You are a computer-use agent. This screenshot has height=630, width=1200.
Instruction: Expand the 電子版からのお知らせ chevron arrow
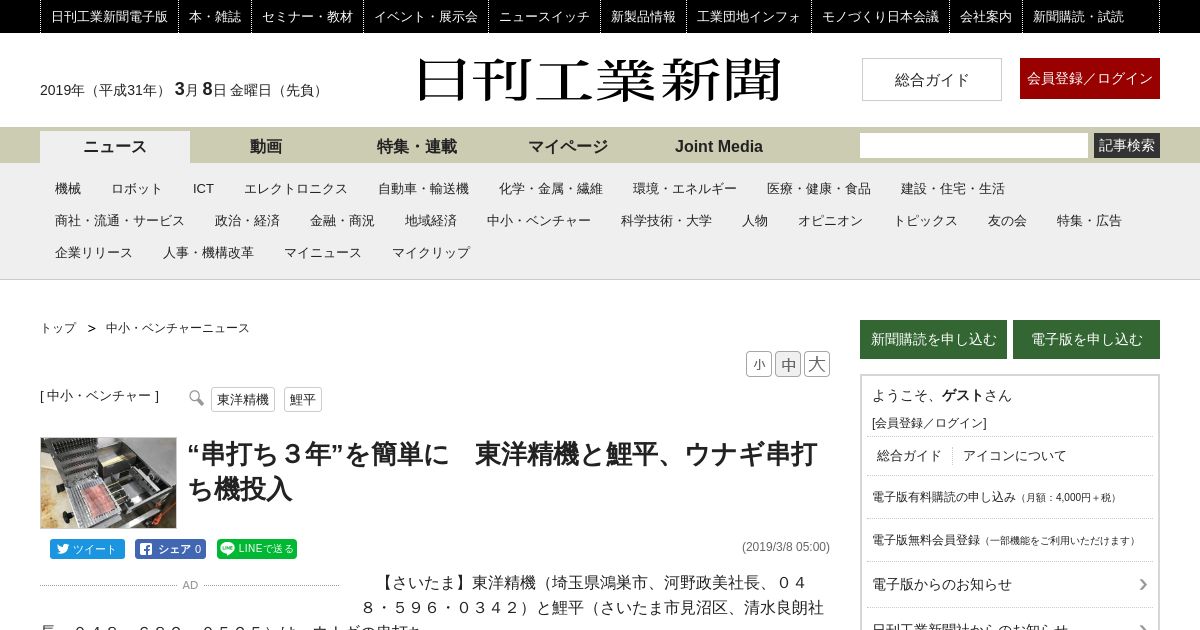1143,584
